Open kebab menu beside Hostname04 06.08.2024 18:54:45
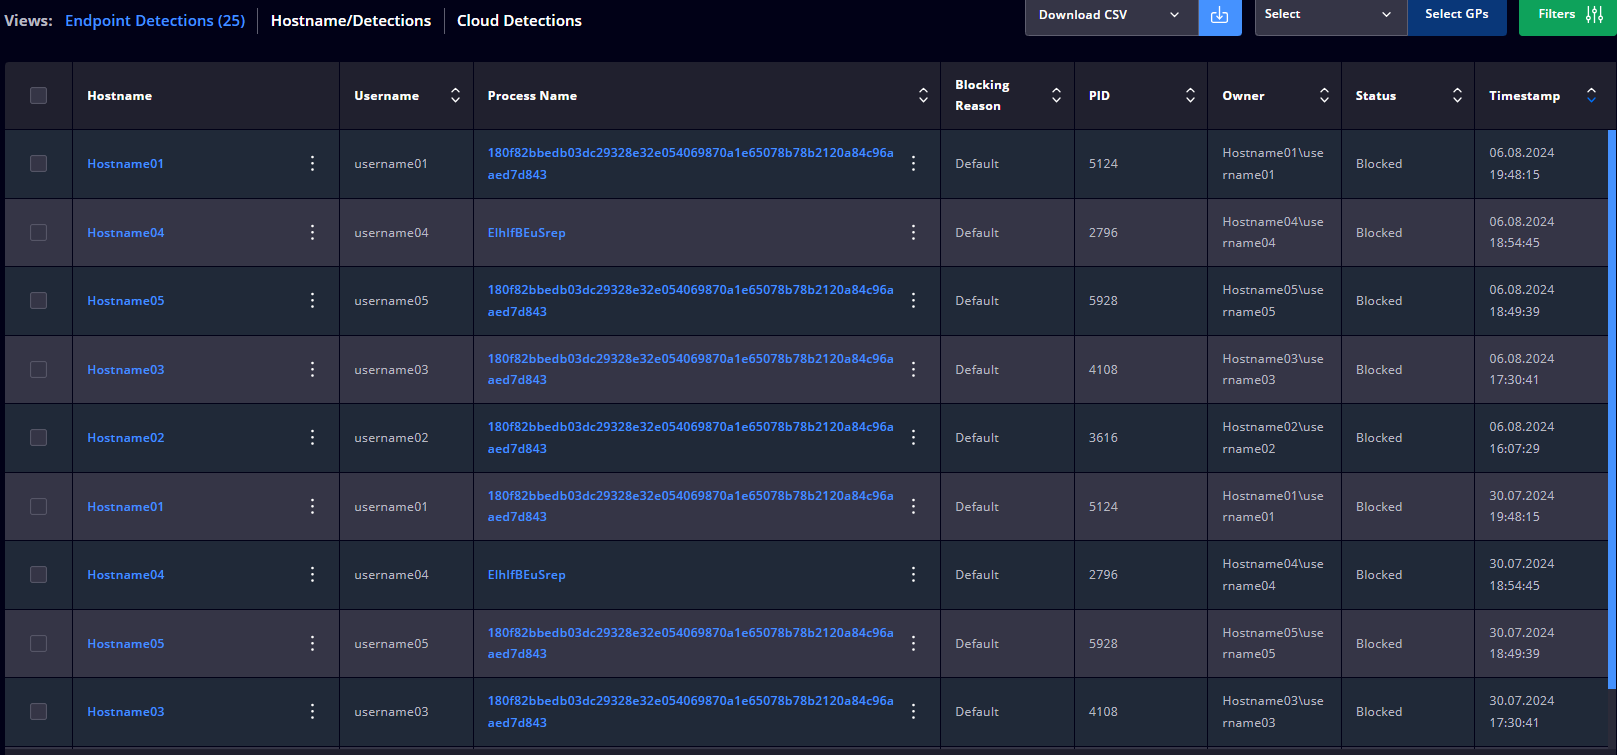 coord(312,232)
